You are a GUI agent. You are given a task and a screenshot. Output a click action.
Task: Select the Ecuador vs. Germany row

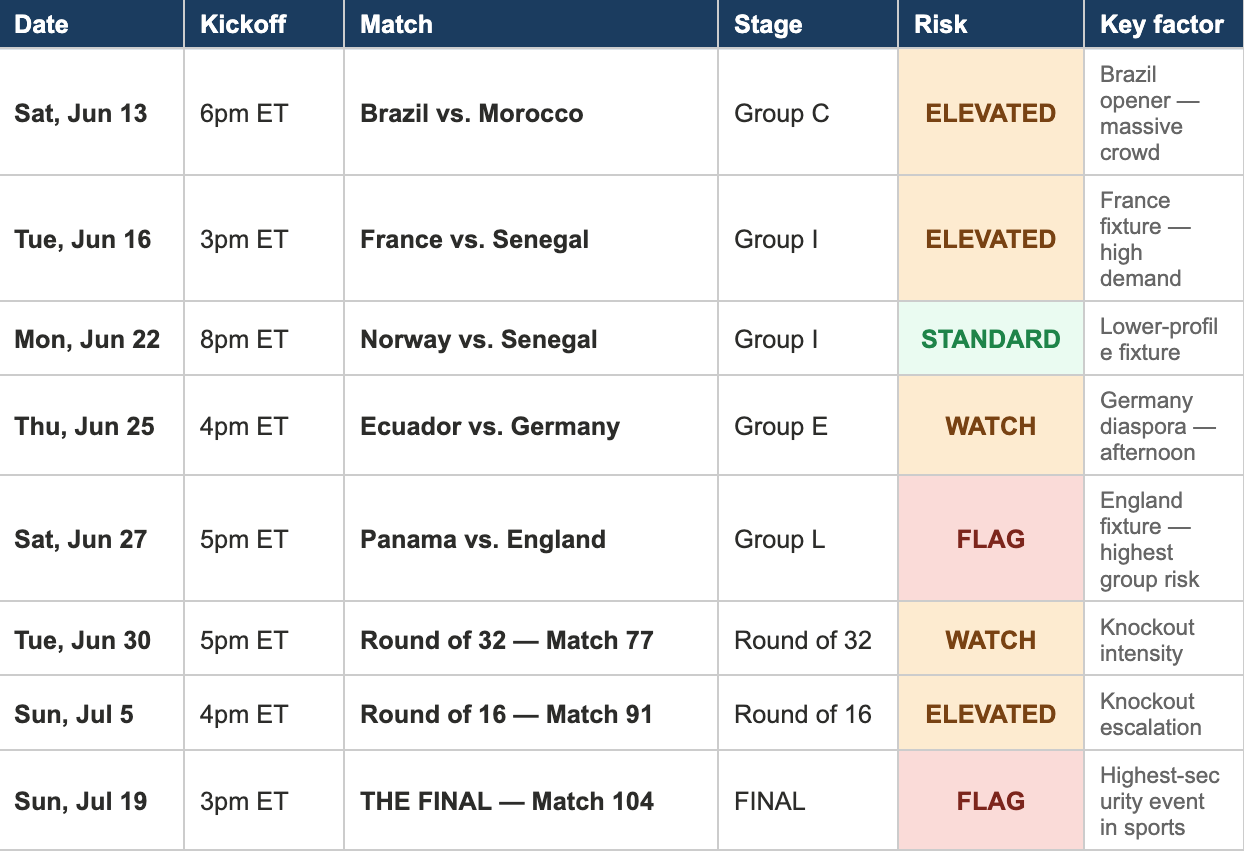pos(622,426)
